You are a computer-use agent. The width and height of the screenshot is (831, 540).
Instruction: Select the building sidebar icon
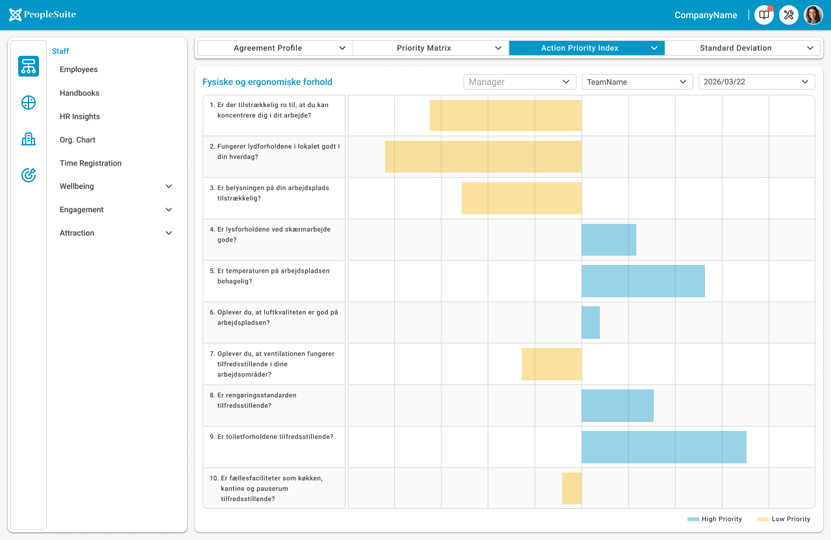[29, 139]
